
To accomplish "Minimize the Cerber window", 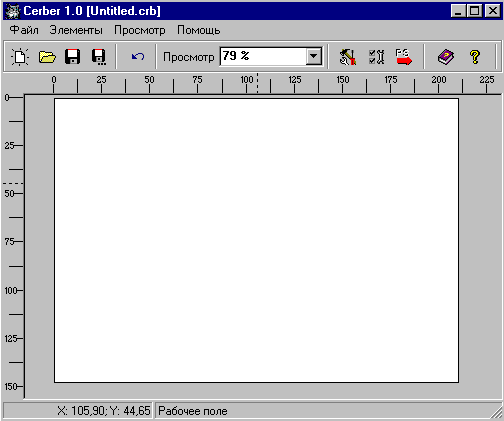I will [458, 11].
